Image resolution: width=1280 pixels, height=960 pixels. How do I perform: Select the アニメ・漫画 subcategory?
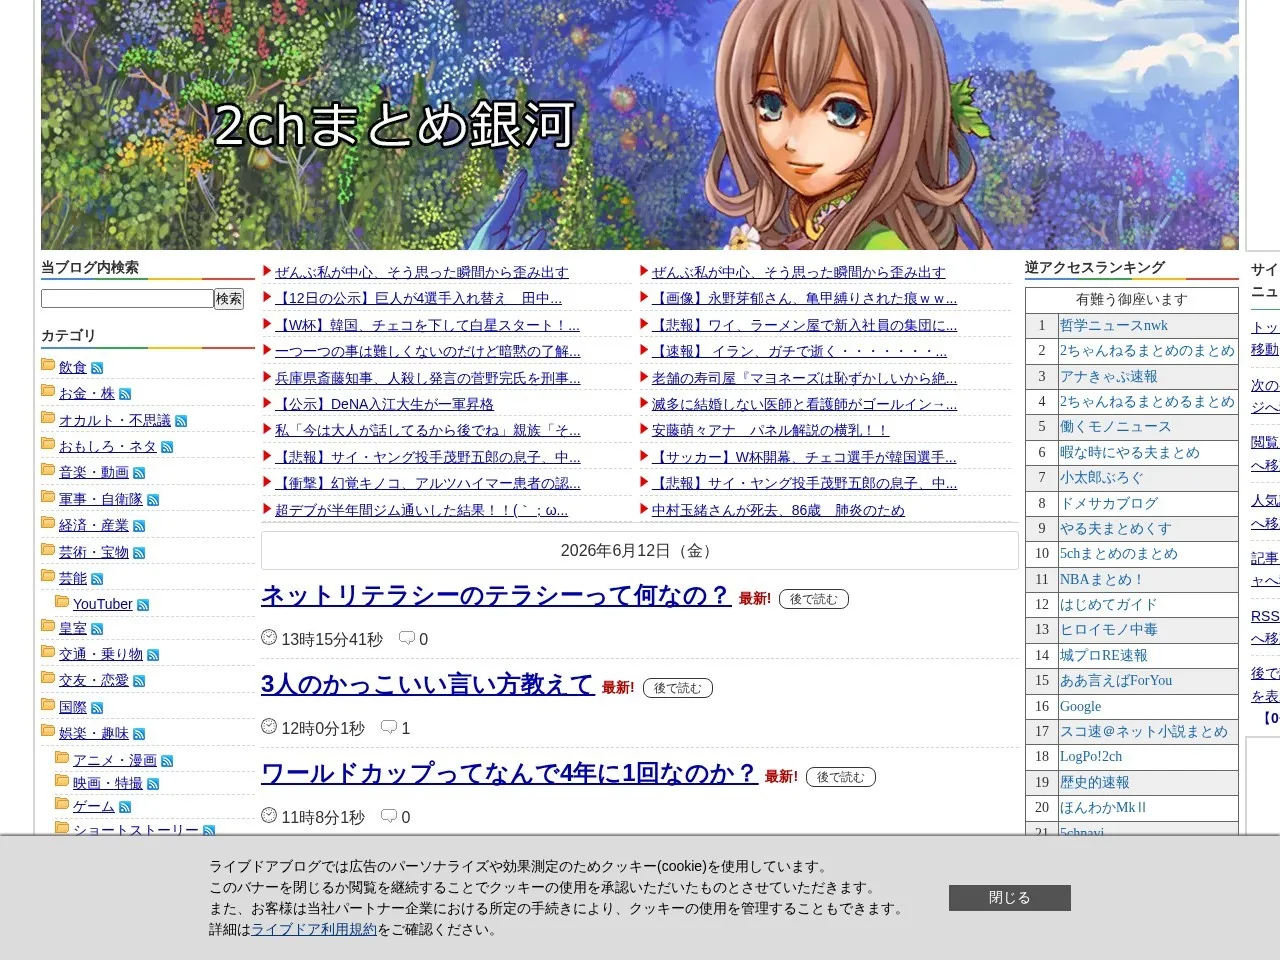point(115,760)
